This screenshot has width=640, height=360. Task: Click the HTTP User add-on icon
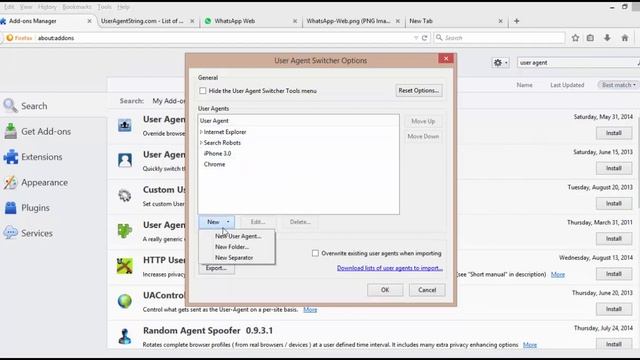[124, 266]
